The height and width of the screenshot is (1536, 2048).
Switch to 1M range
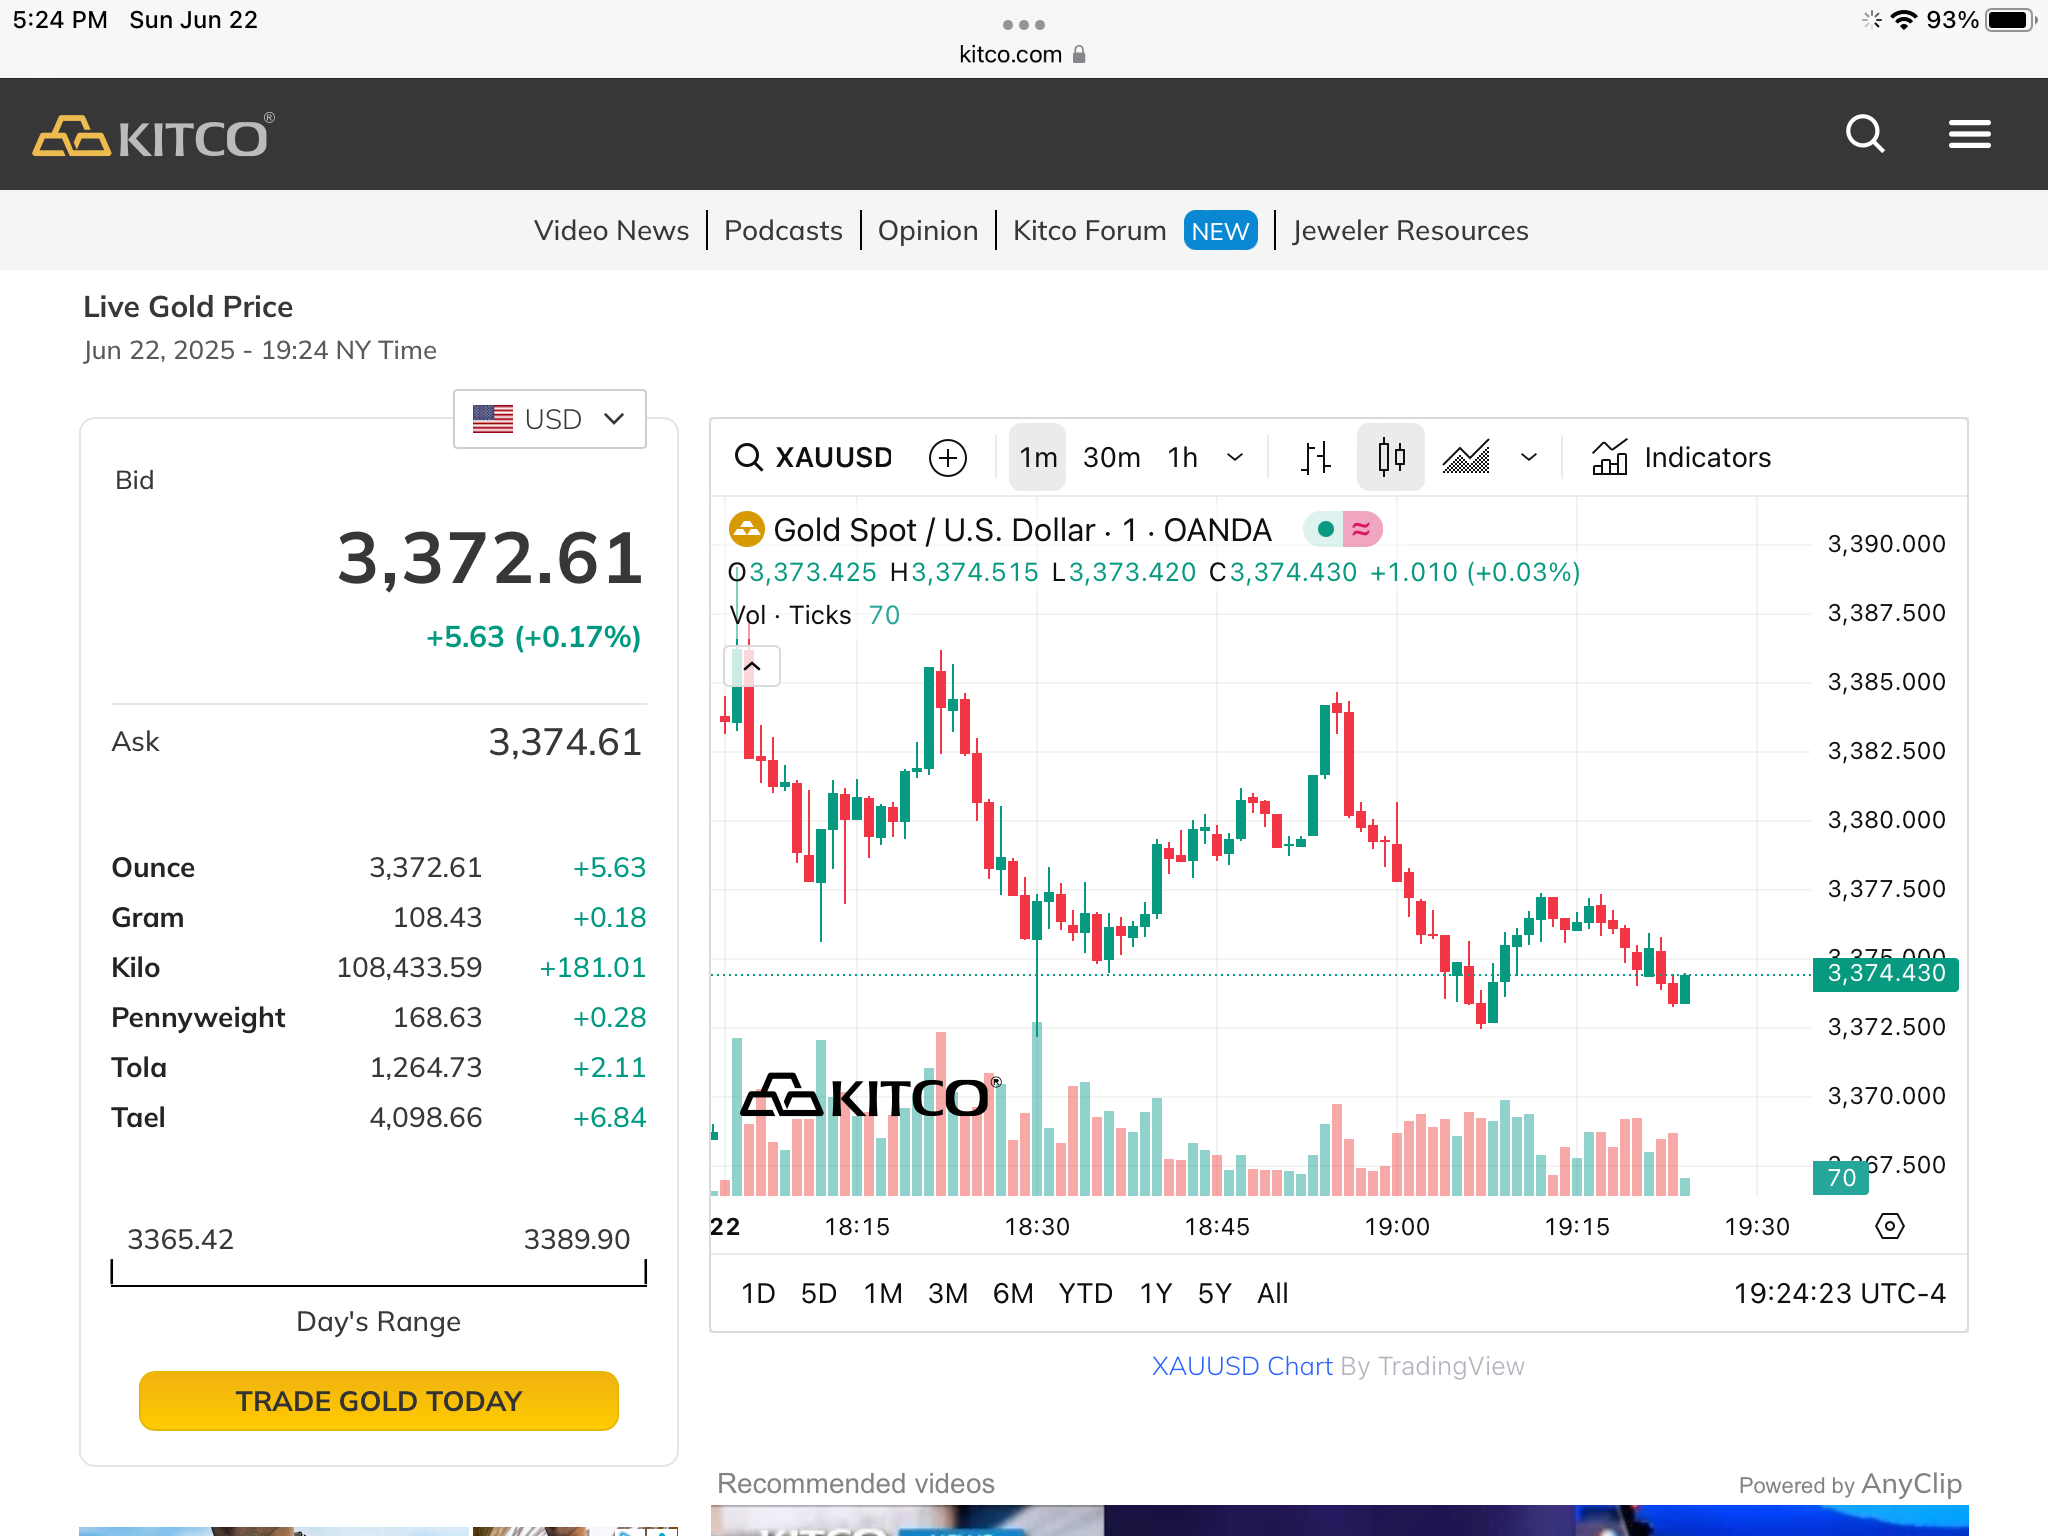[883, 1294]
